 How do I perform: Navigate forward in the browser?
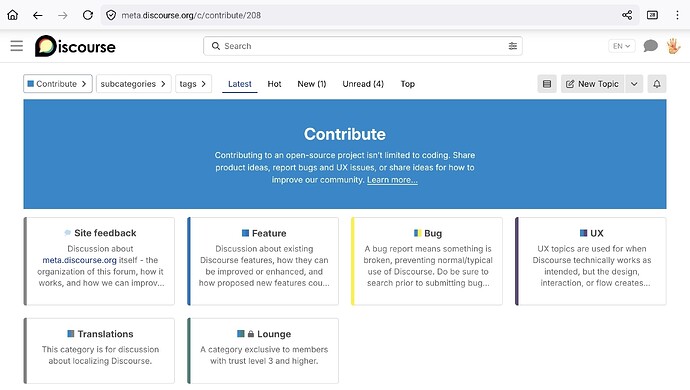pyautogui.click(x=63, y=15)
